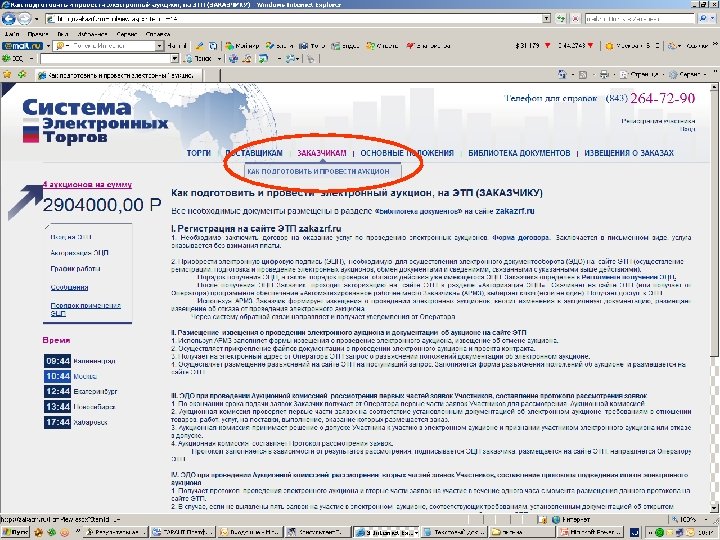Viewport: 720px width, 540px height.
Task: Click the ICQ flower icon on ICQ toolbar
Action: tap(6, 59)
